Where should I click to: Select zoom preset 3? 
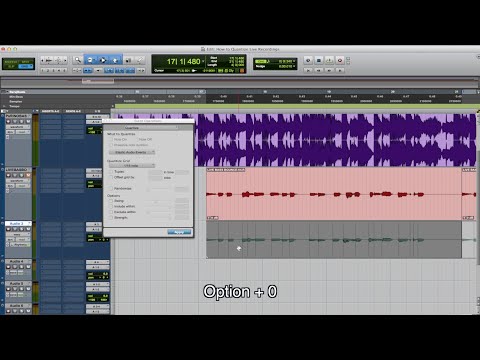(53, 70)
